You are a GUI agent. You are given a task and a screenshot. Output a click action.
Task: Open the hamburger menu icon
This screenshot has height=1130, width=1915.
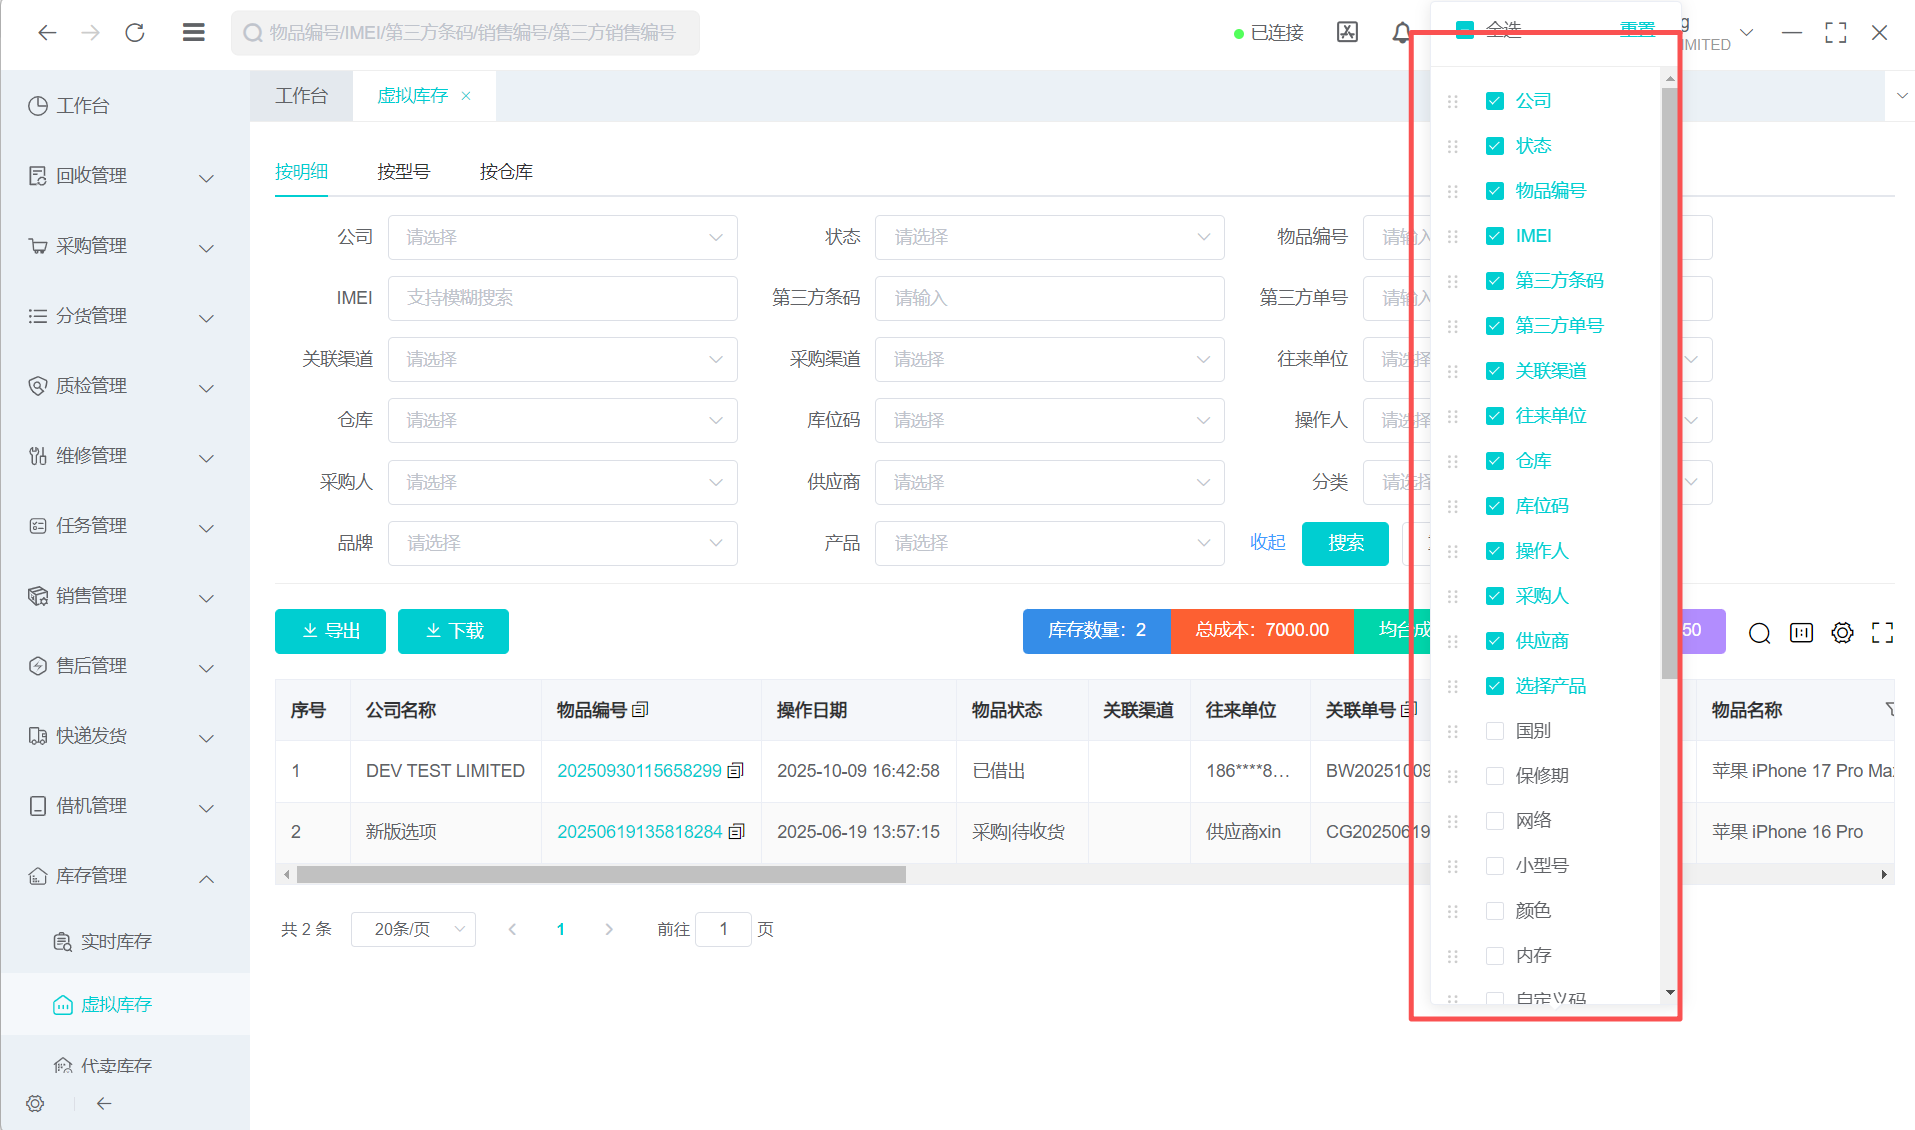[x=194, y=33]
